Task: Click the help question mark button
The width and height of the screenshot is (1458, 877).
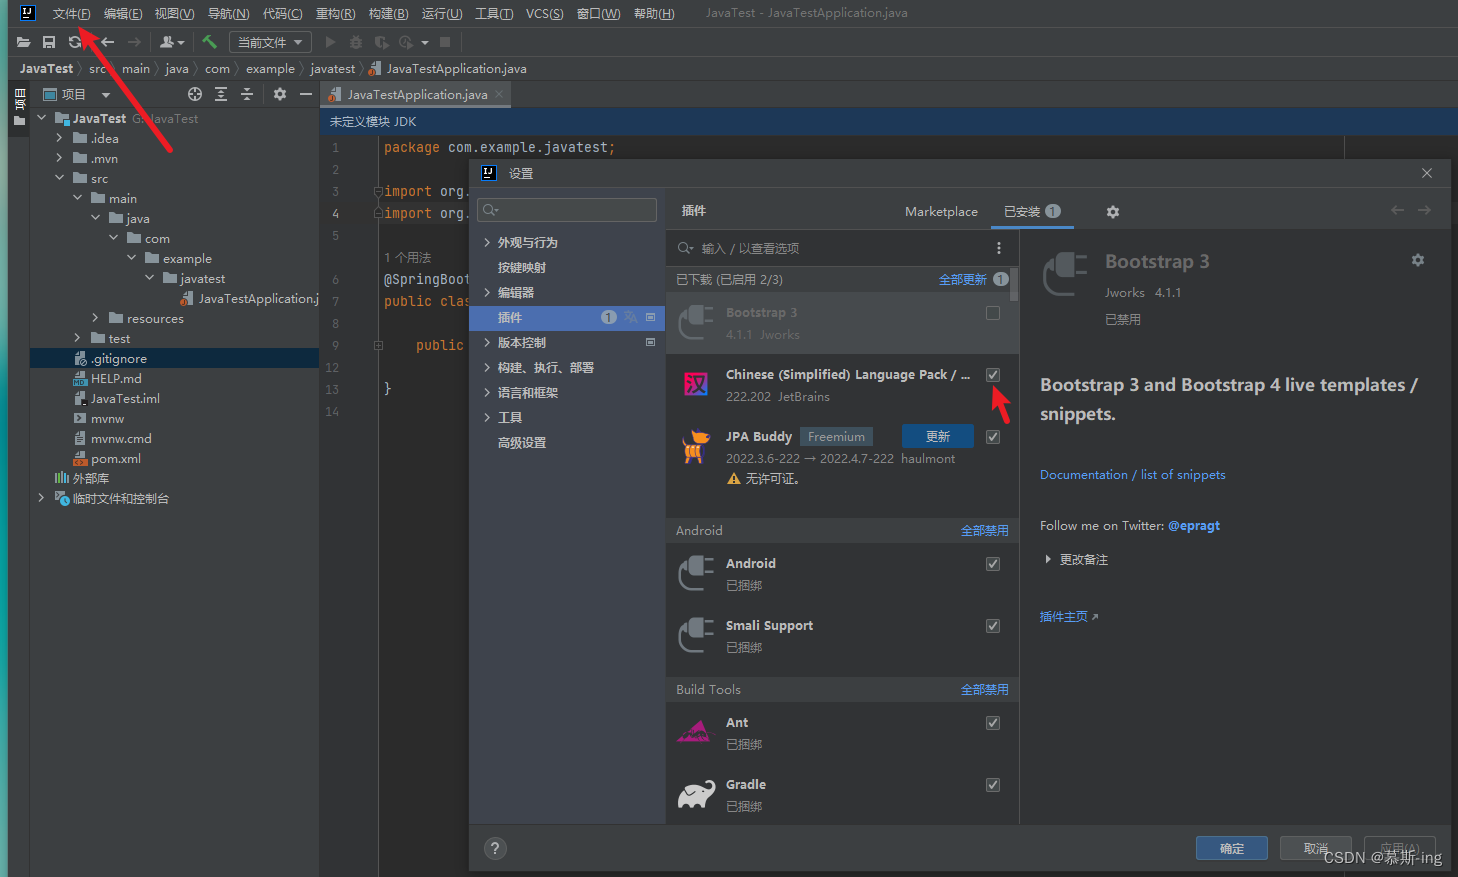Action: [495, 848]
